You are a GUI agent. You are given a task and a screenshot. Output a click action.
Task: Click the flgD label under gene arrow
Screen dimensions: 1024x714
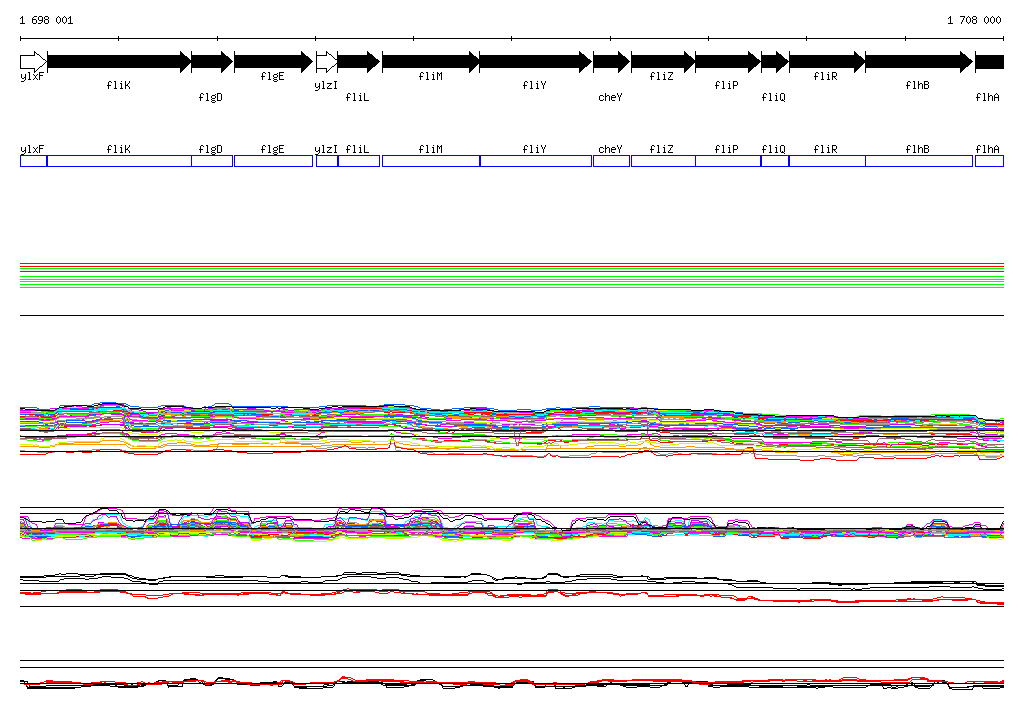(x=210, y=97)
